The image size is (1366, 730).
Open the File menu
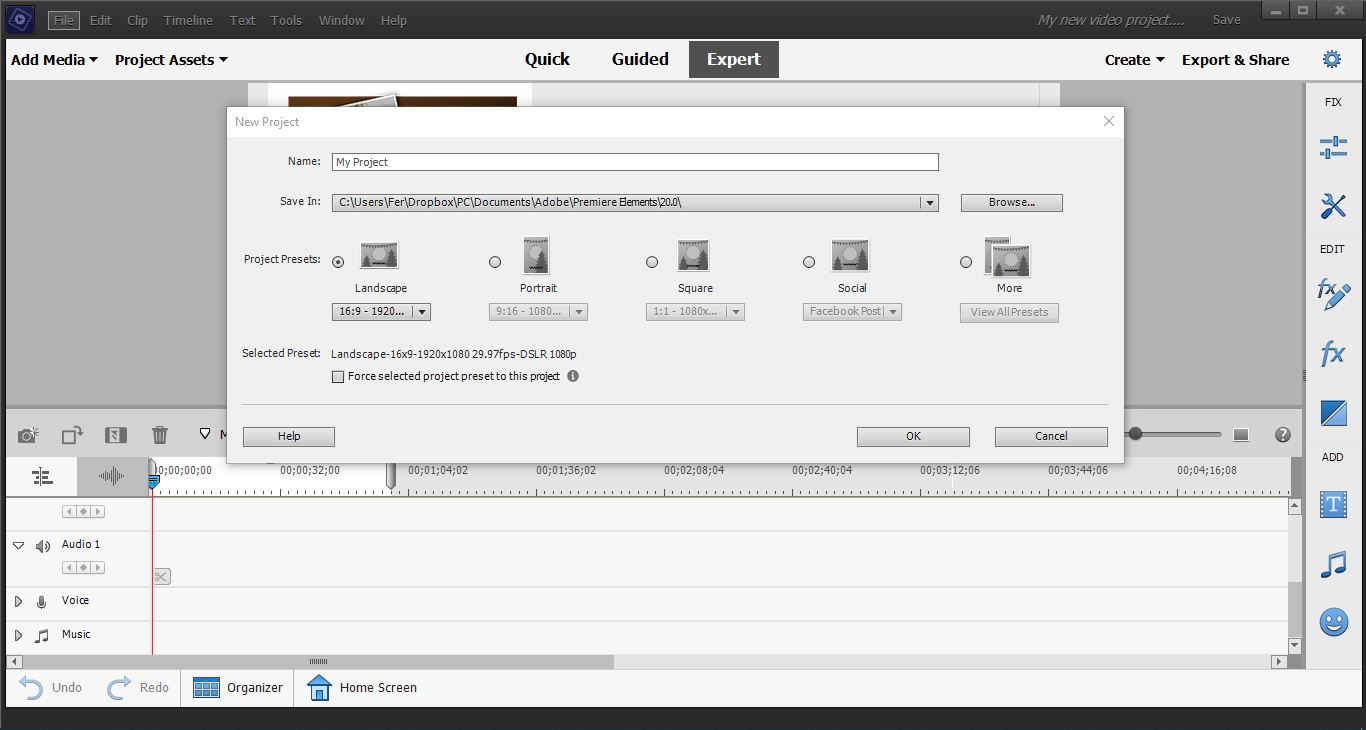(x=63, y=20)
